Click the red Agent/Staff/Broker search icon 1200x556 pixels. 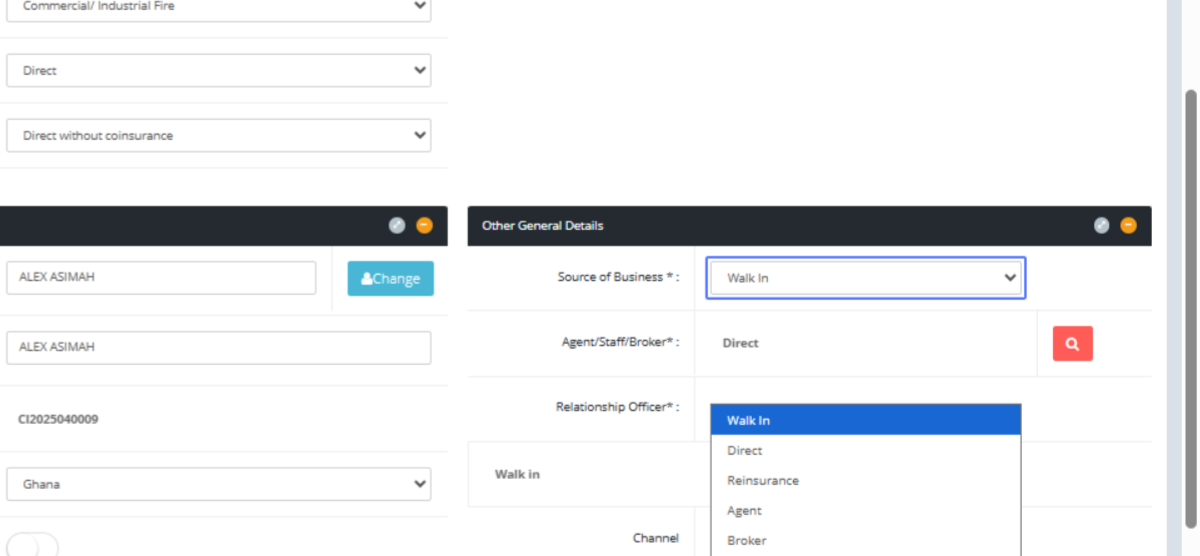[x=1072, y=343]
